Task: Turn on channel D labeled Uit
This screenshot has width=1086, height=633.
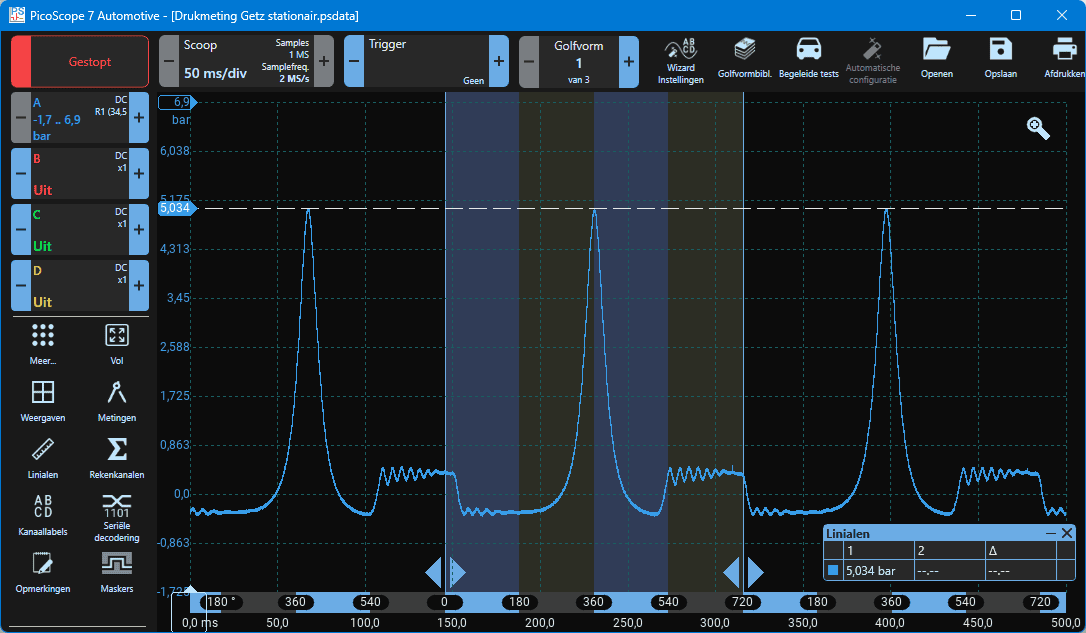Action: [79, 286]
